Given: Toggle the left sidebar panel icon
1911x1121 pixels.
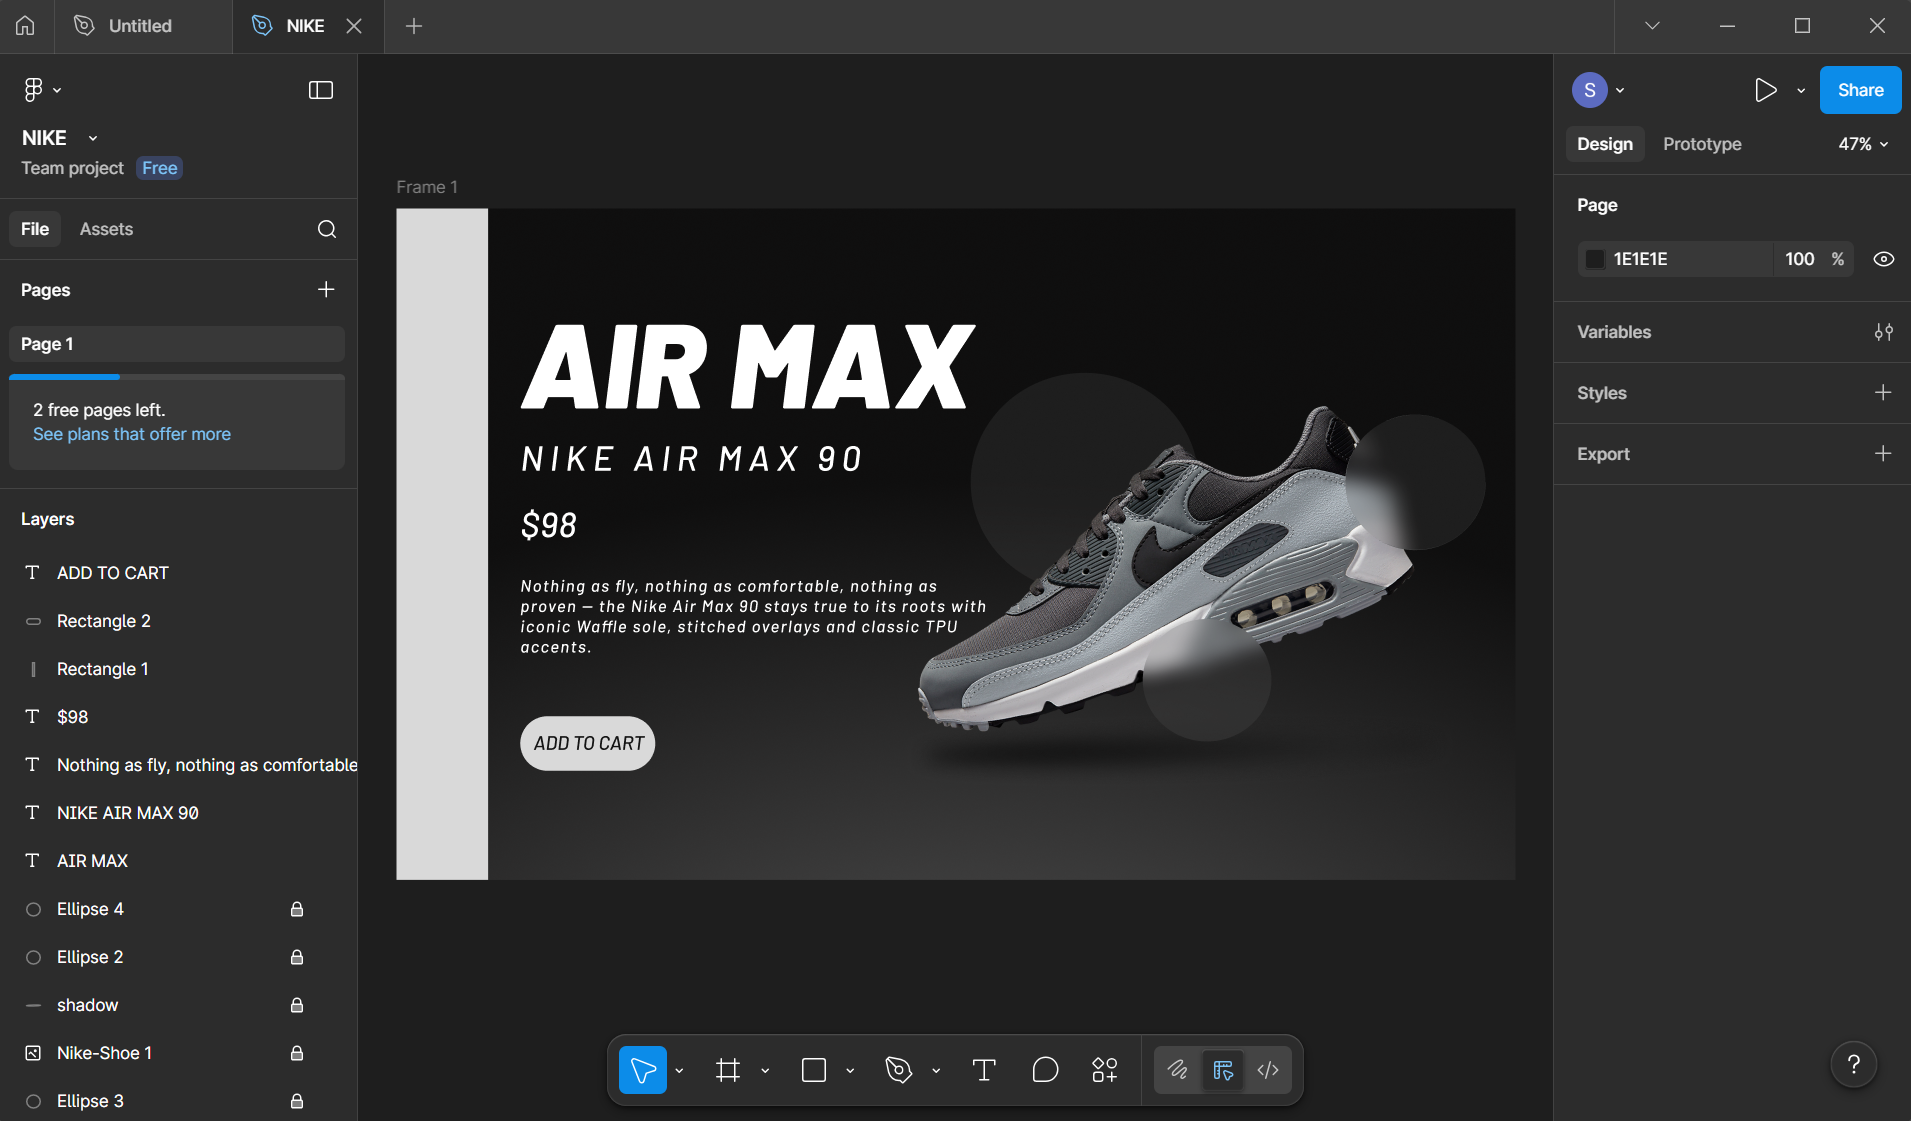Looking at the screenshot, I should 321,90.
